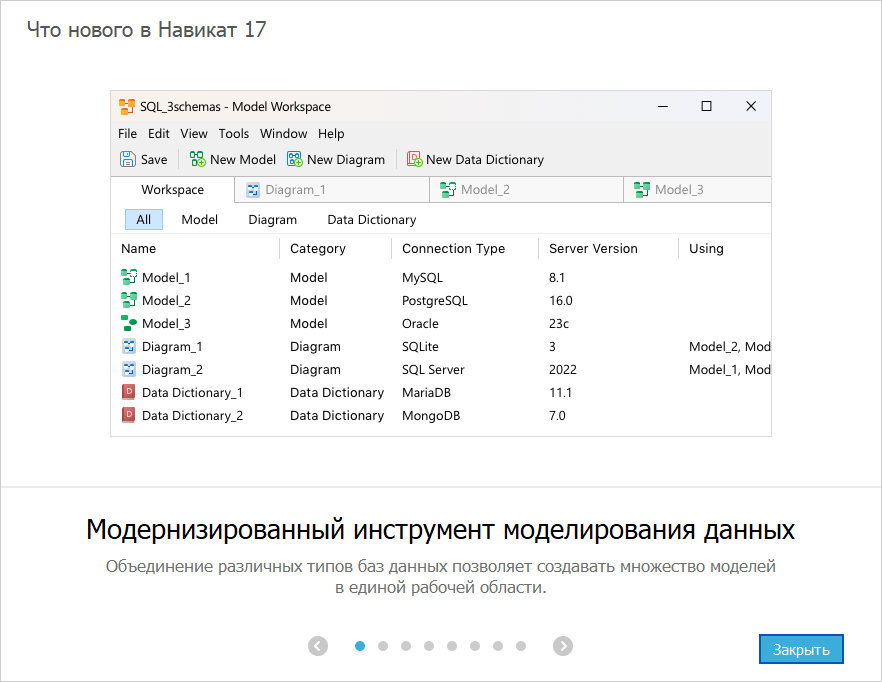Sort by the Connection Type column header
The image size is (882, 682).
(x=453, y=248)
